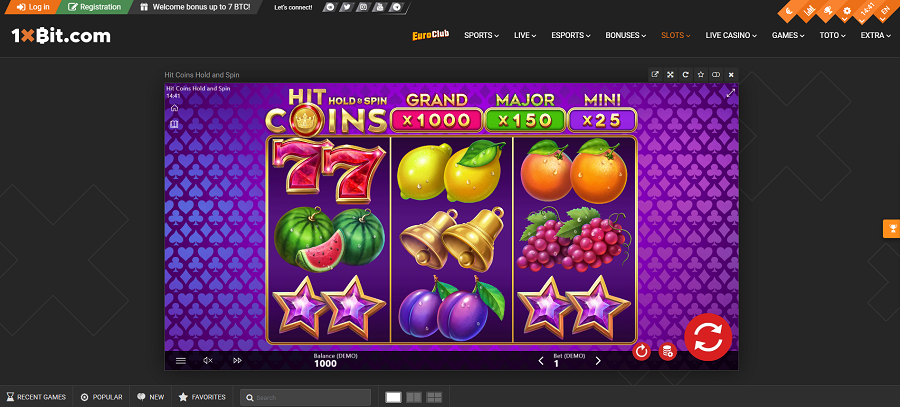
Task: Open the coin bet settings icon
Action: pyautogui.click(x=668, y=351)
